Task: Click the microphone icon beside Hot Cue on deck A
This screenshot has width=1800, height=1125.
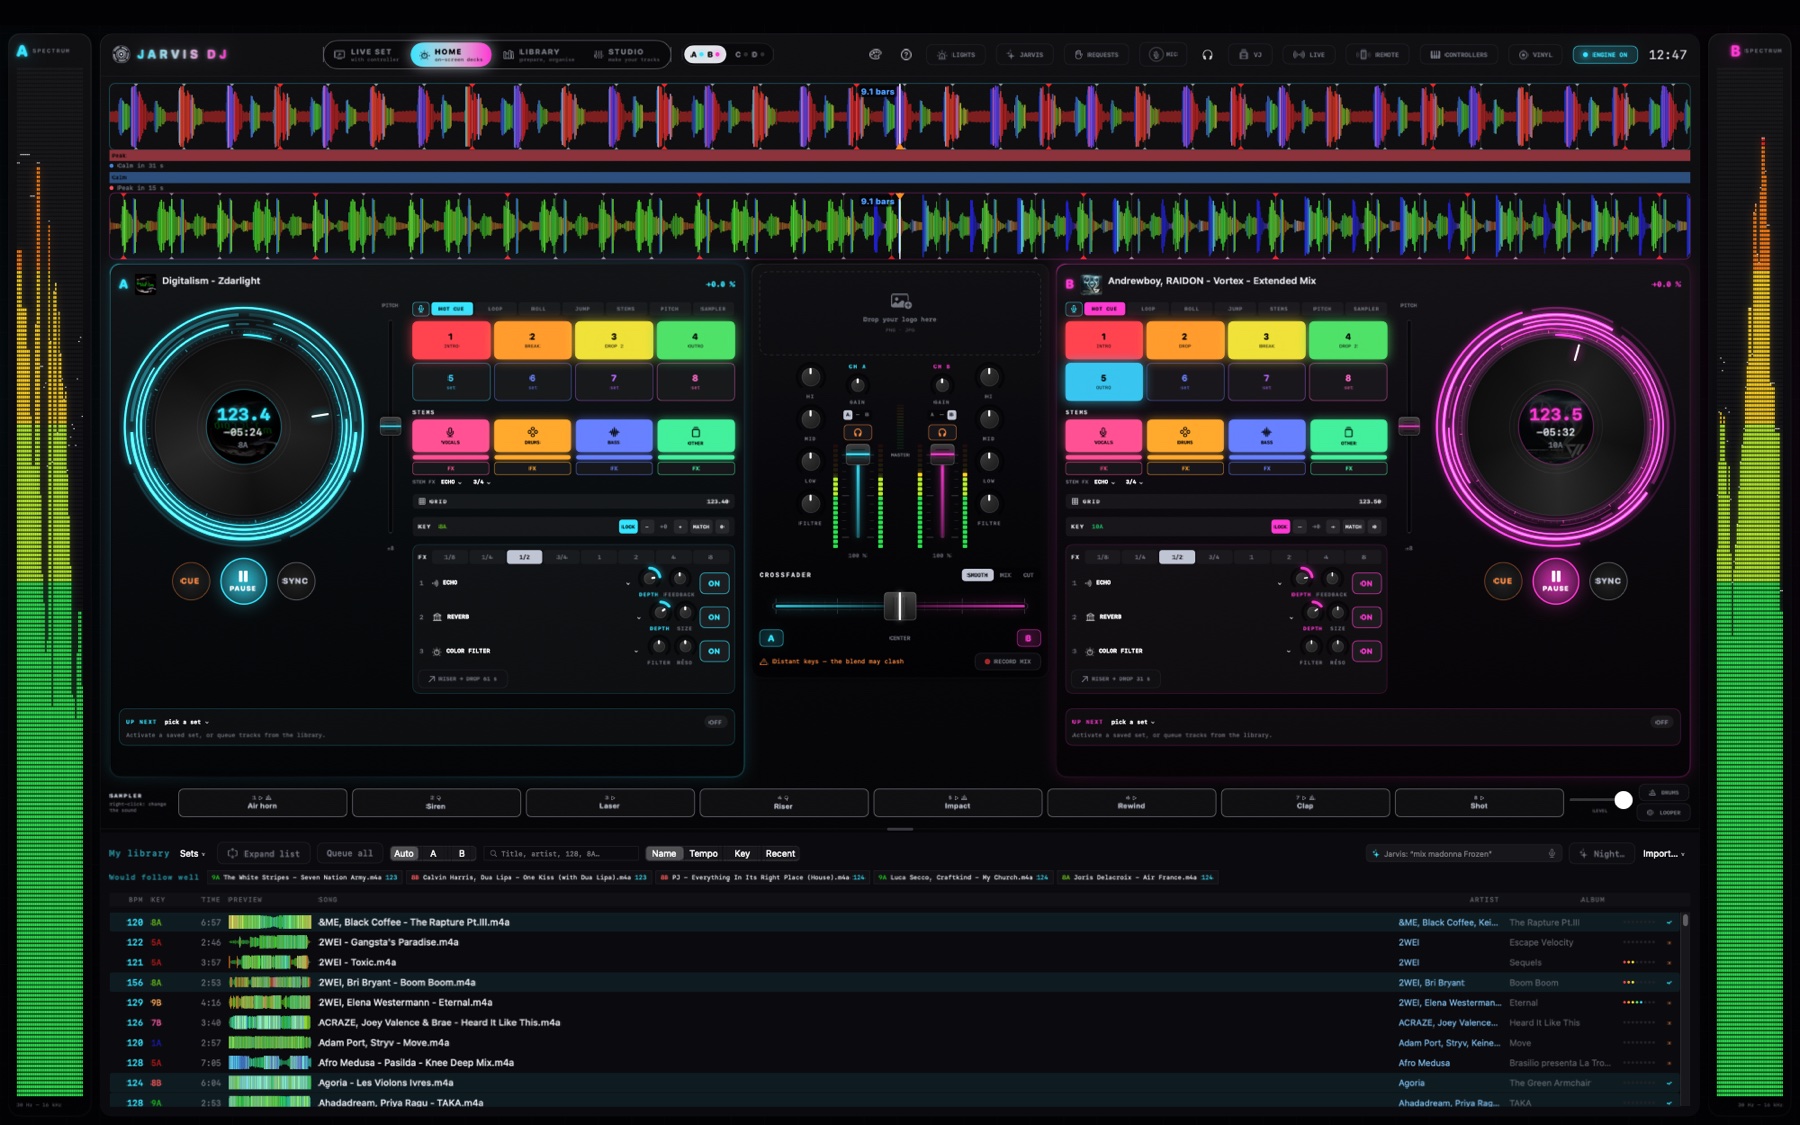Action: (x=421, y=309)
